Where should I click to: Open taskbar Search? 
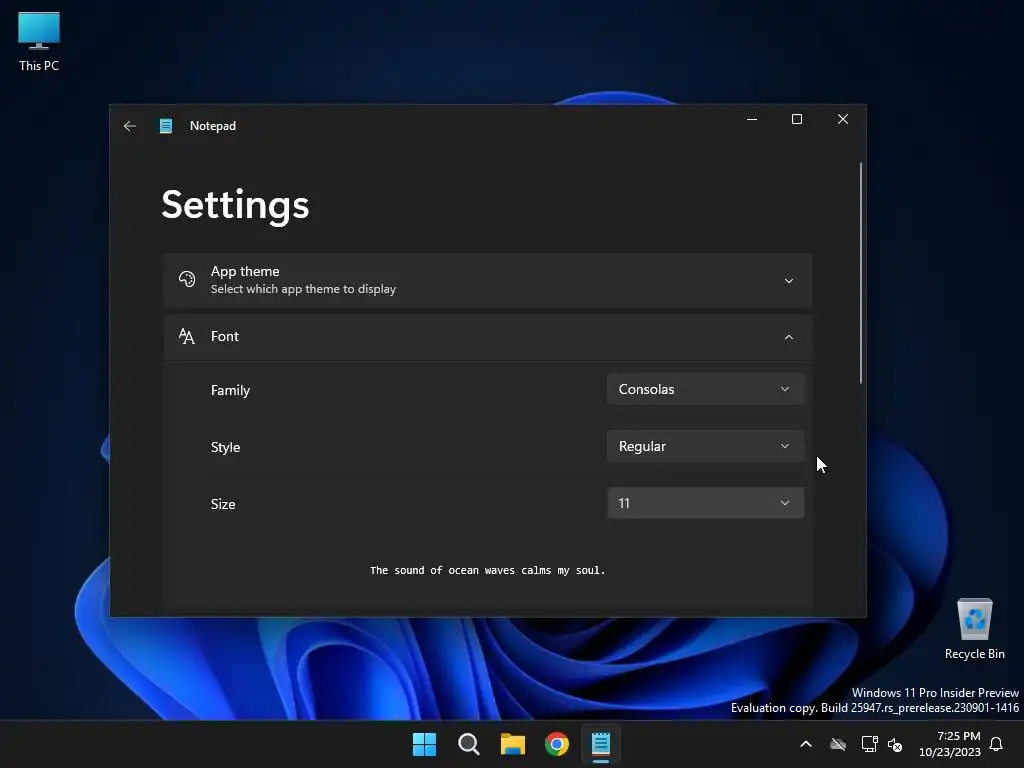468,744
